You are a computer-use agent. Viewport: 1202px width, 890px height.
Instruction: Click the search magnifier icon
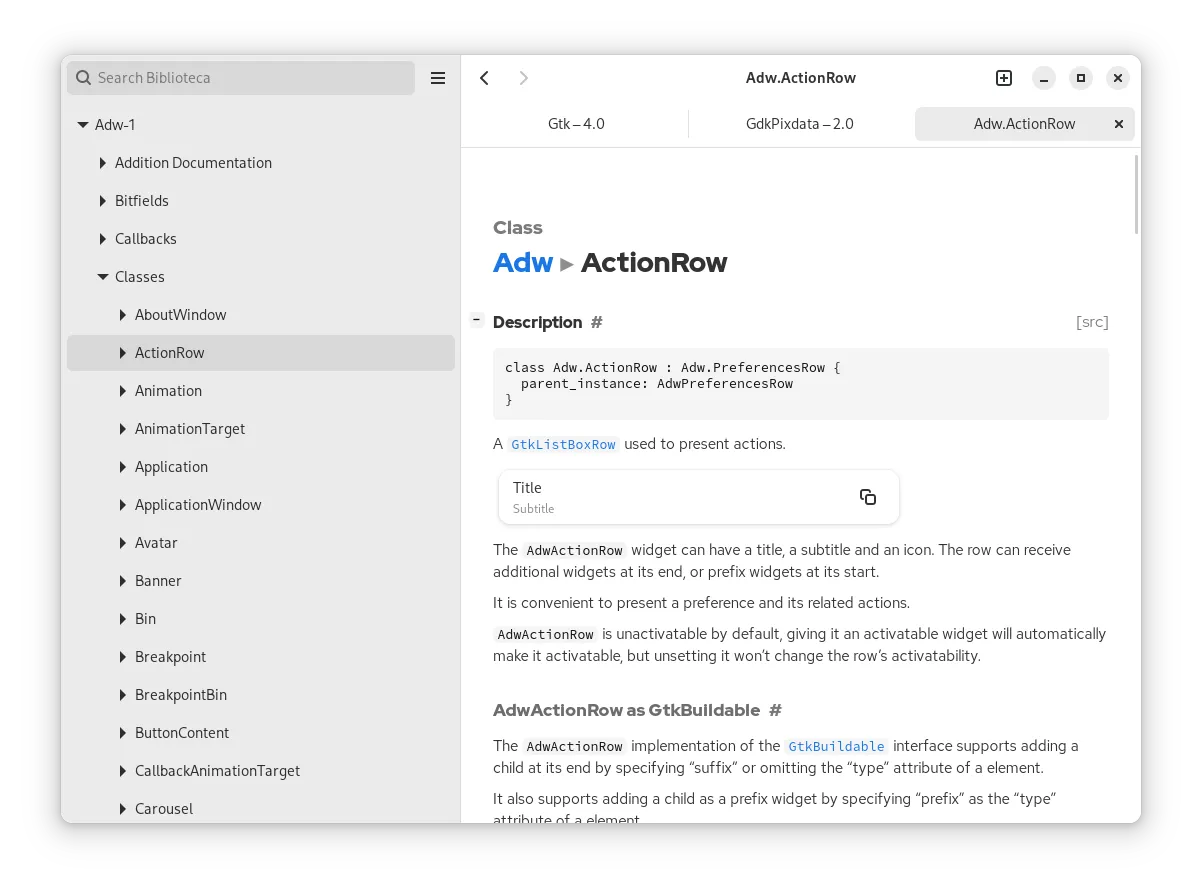83,78
